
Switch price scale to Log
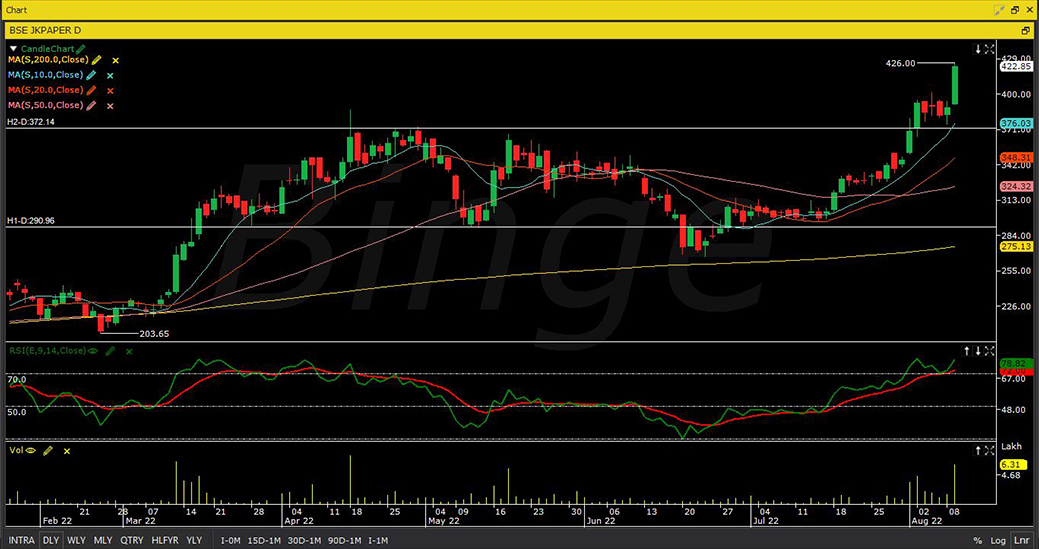click(998, 541)
